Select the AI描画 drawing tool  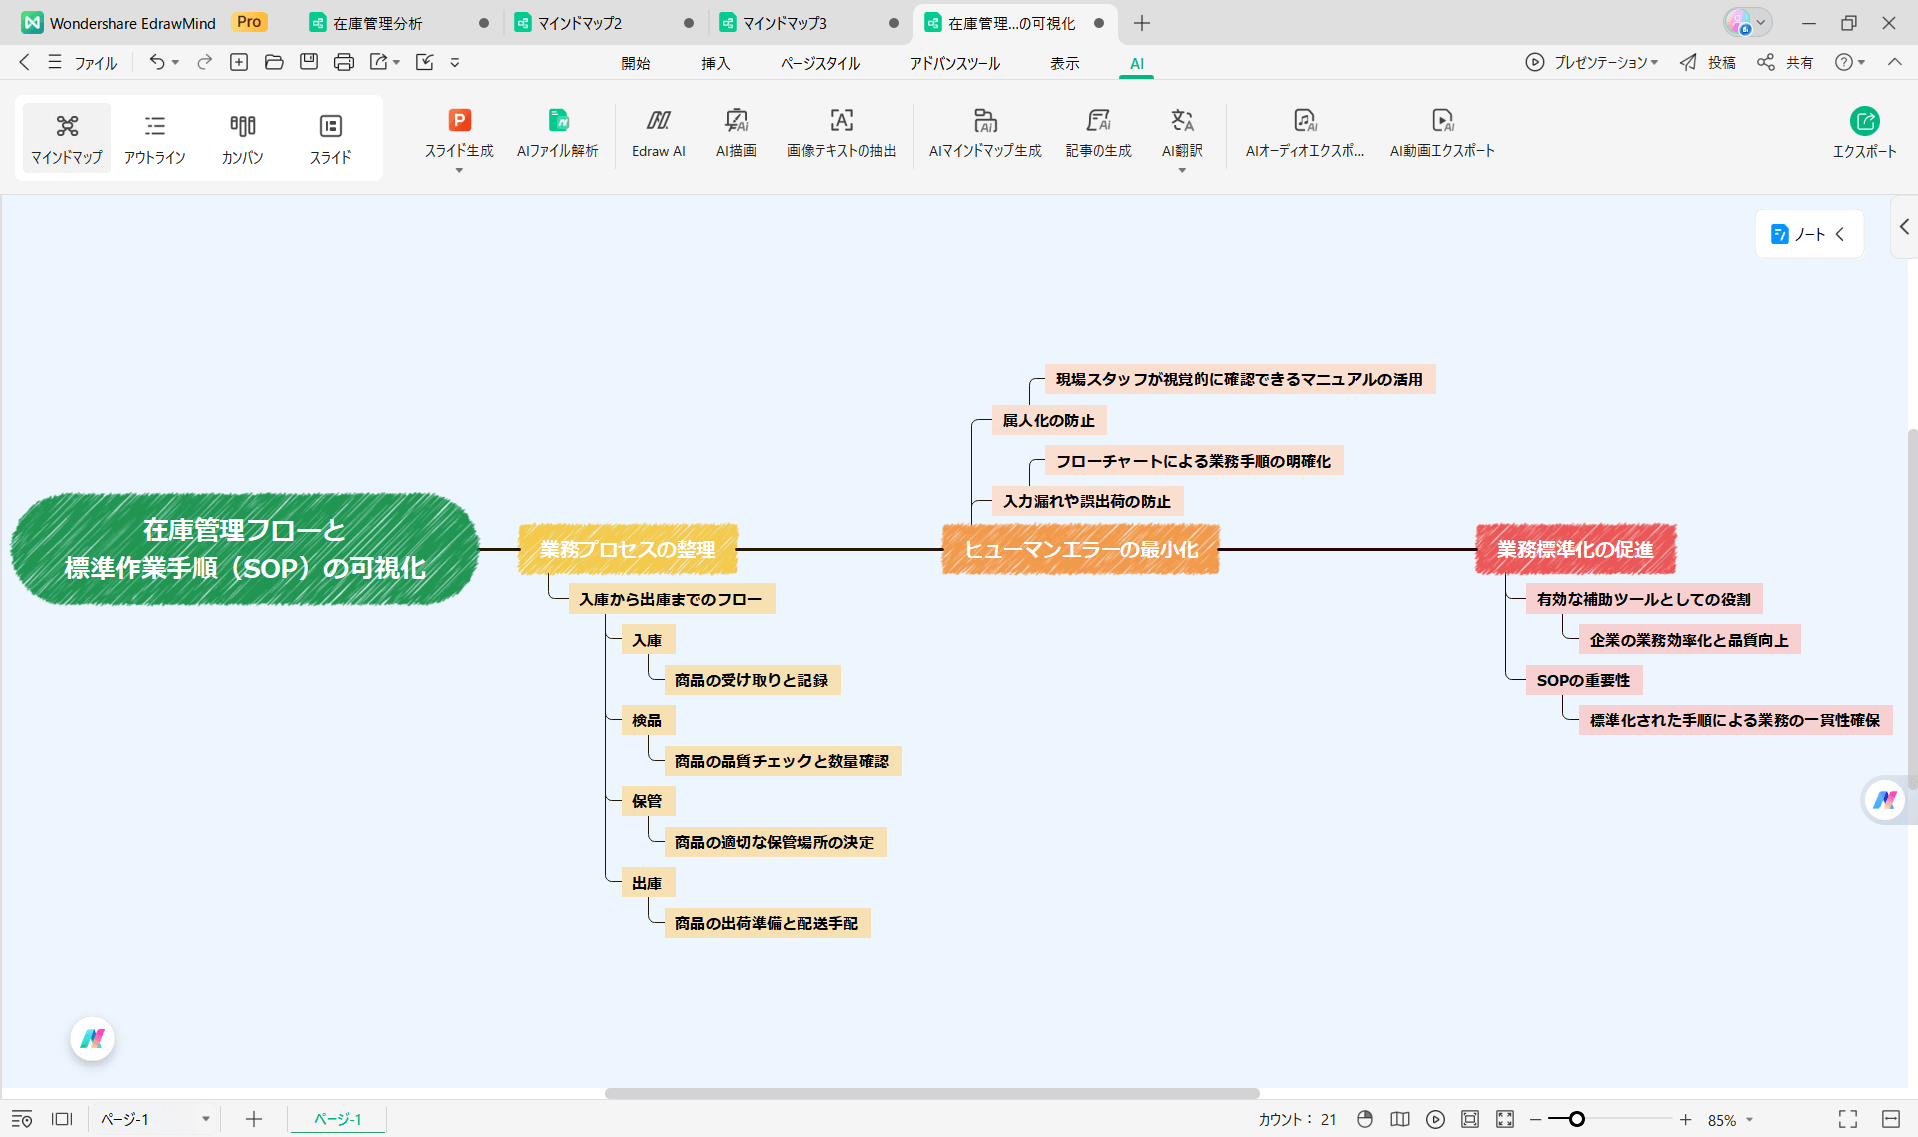tap(736, 122)
